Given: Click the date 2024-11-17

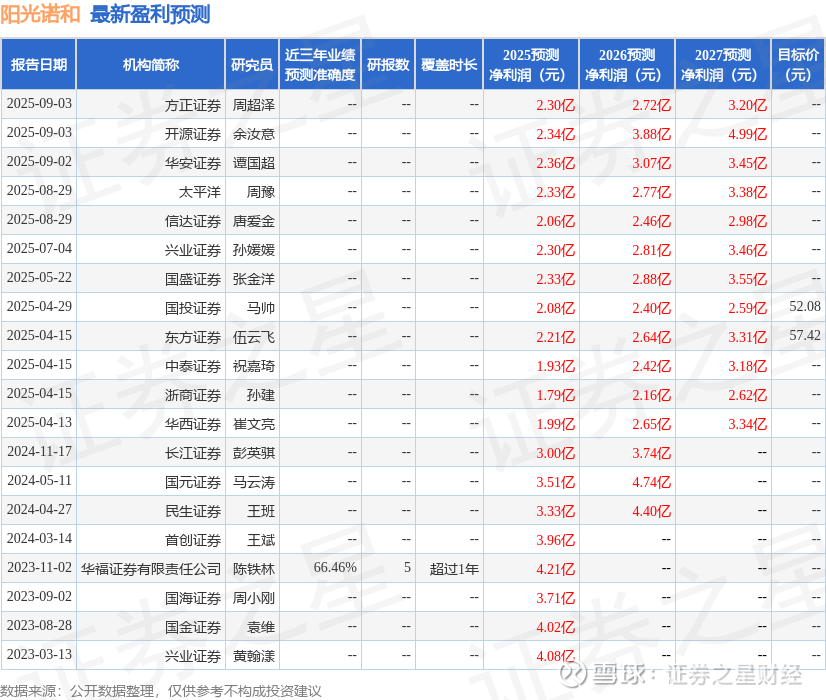Looking at the screenshot, I should (39, 451).
